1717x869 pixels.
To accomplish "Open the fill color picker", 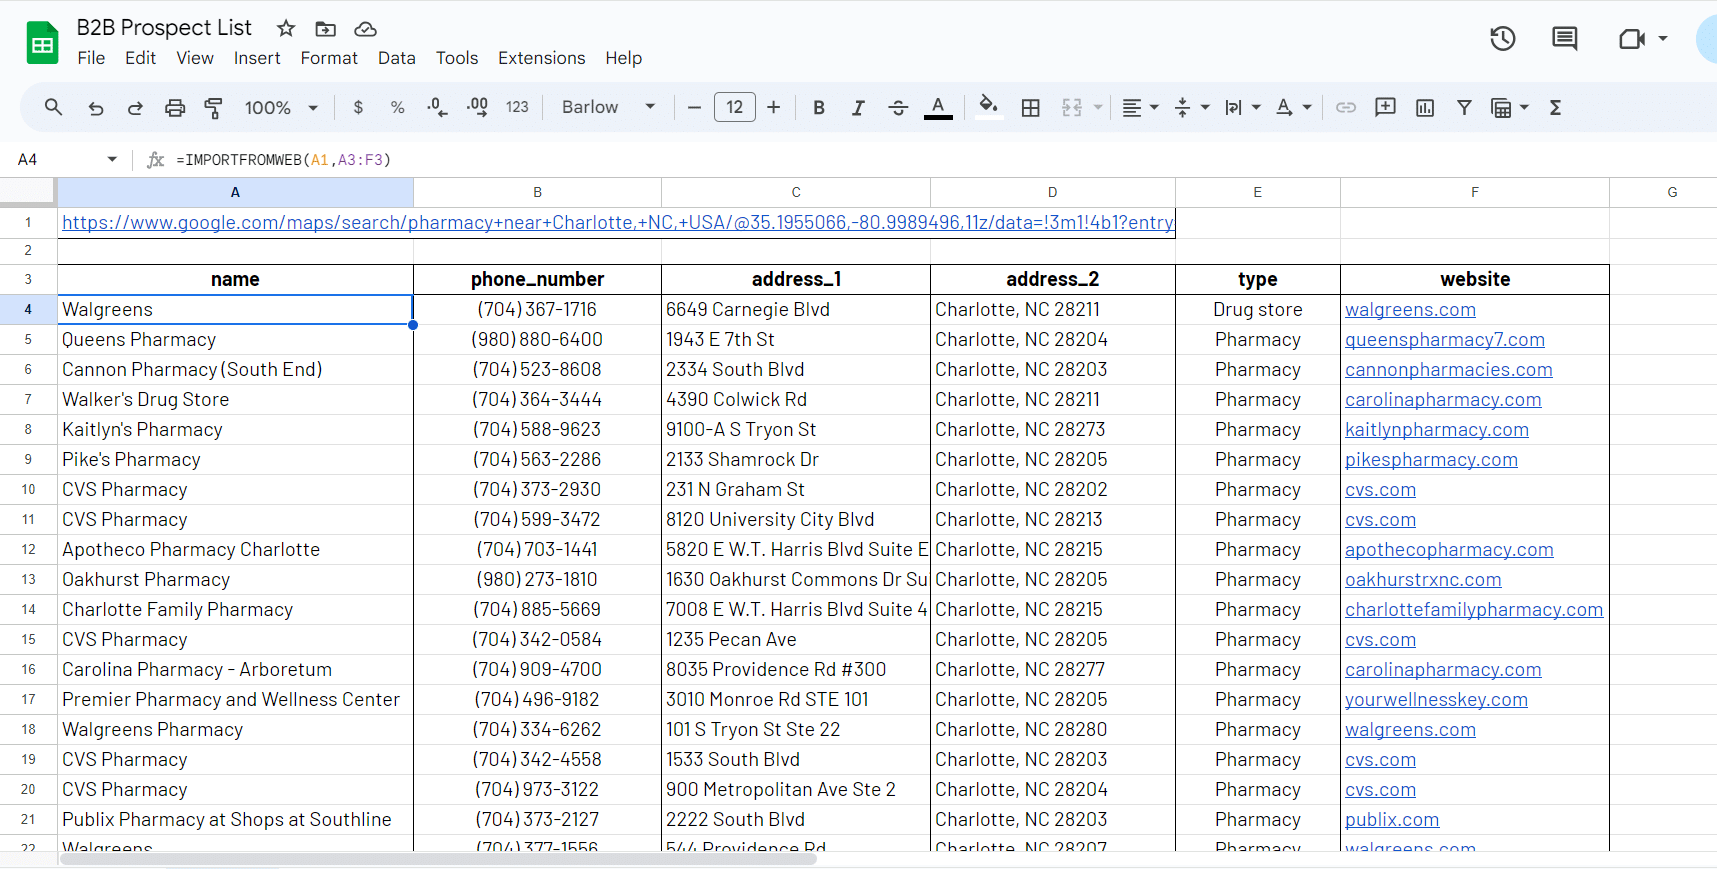I will pyautogui.click(x=988, y=107).
